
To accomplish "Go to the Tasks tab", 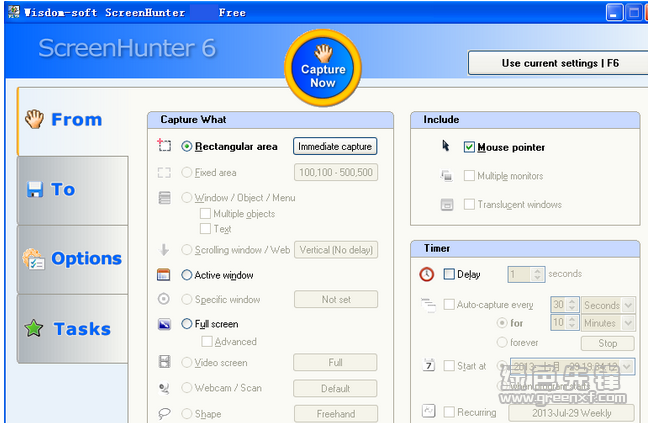I will [72, 329].
